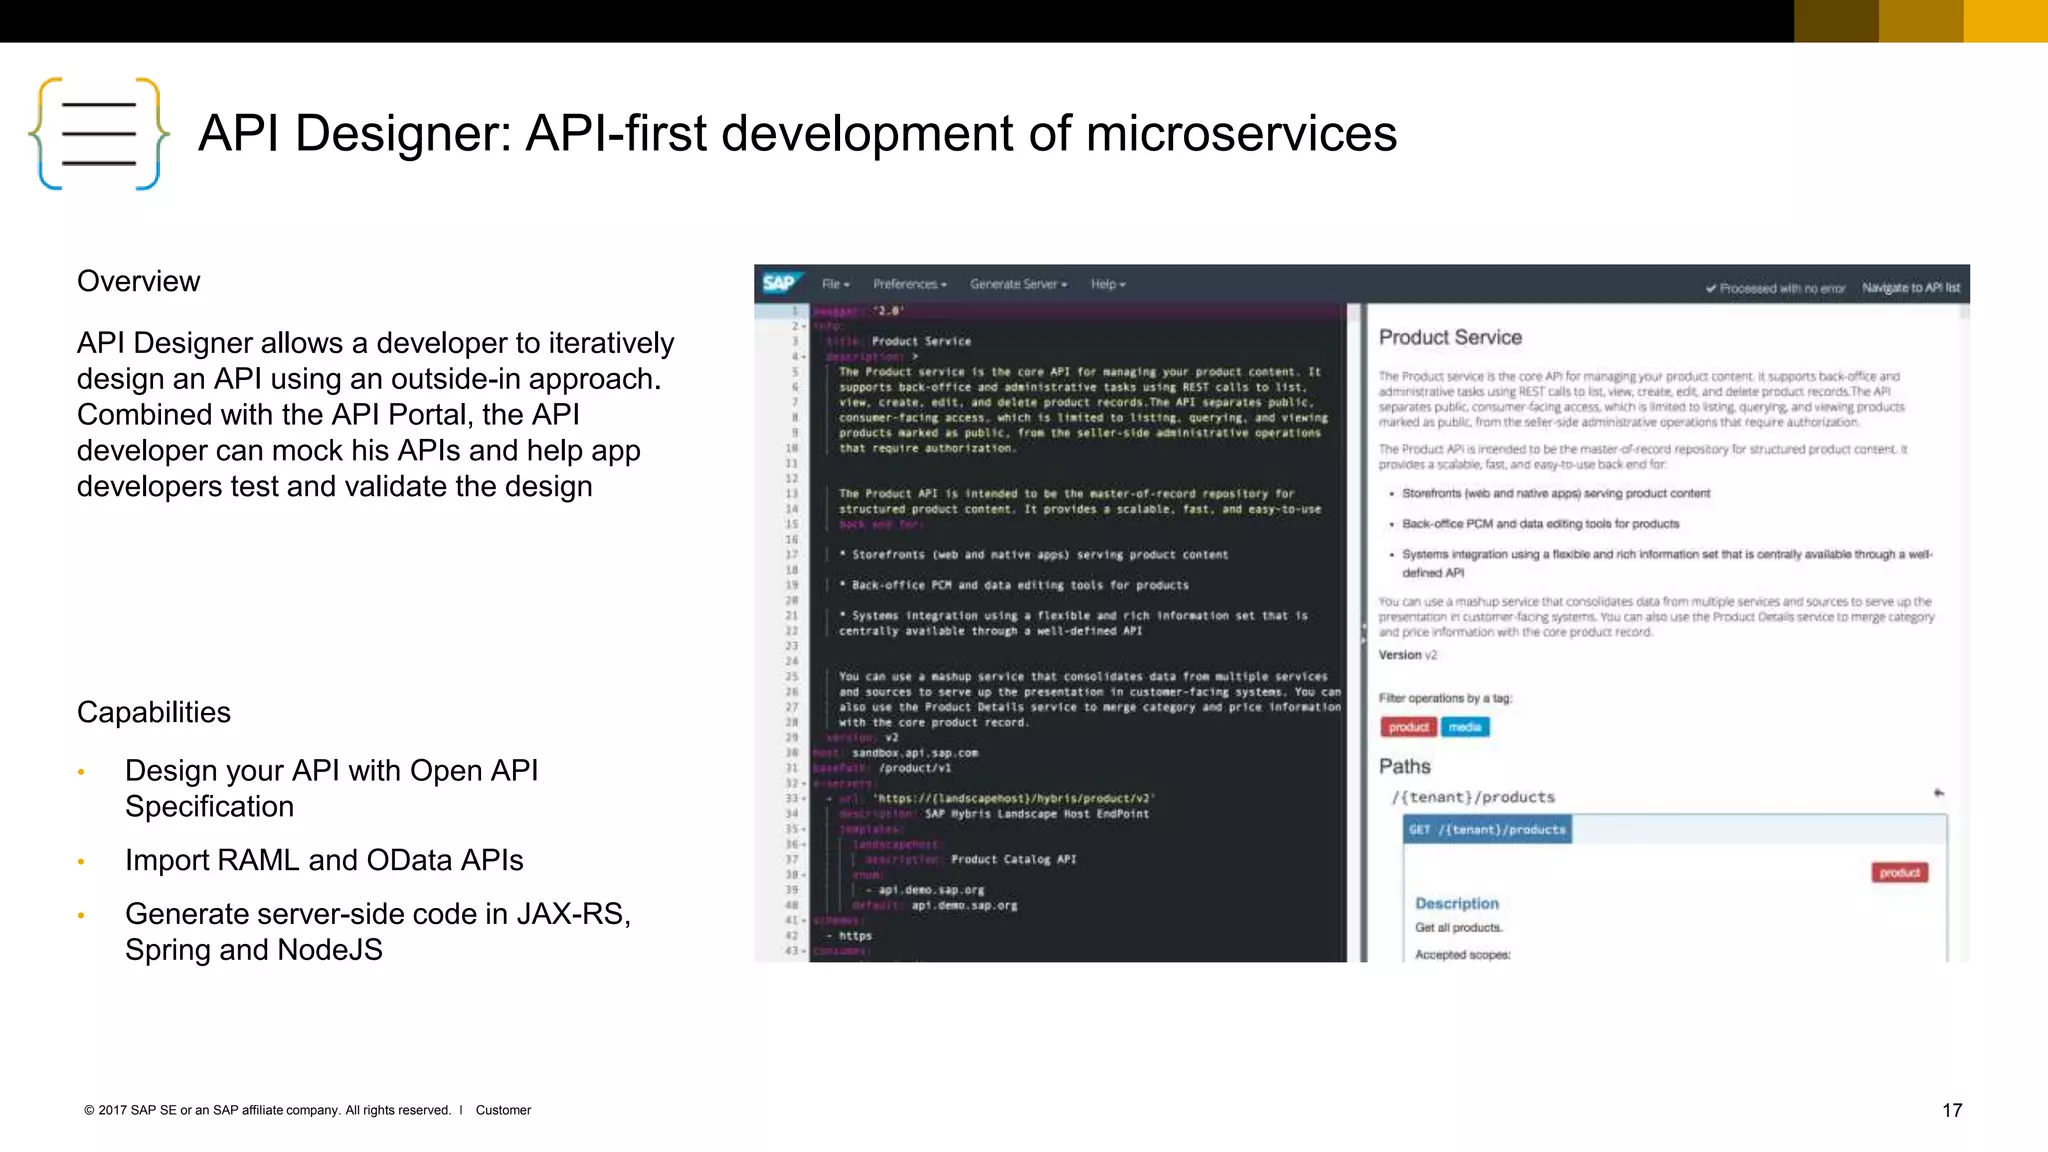Collapse the description block at editor line 4
2048x1152 pixels.
[x=802, y=357]
